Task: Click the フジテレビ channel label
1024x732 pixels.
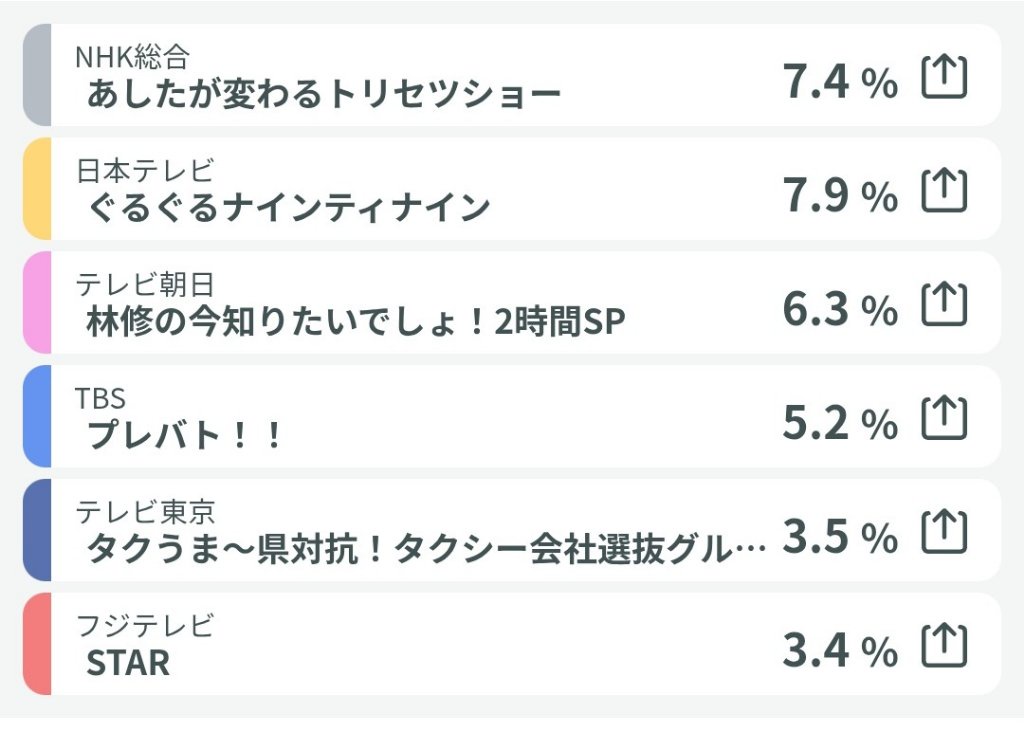Action: coord(146,626)
